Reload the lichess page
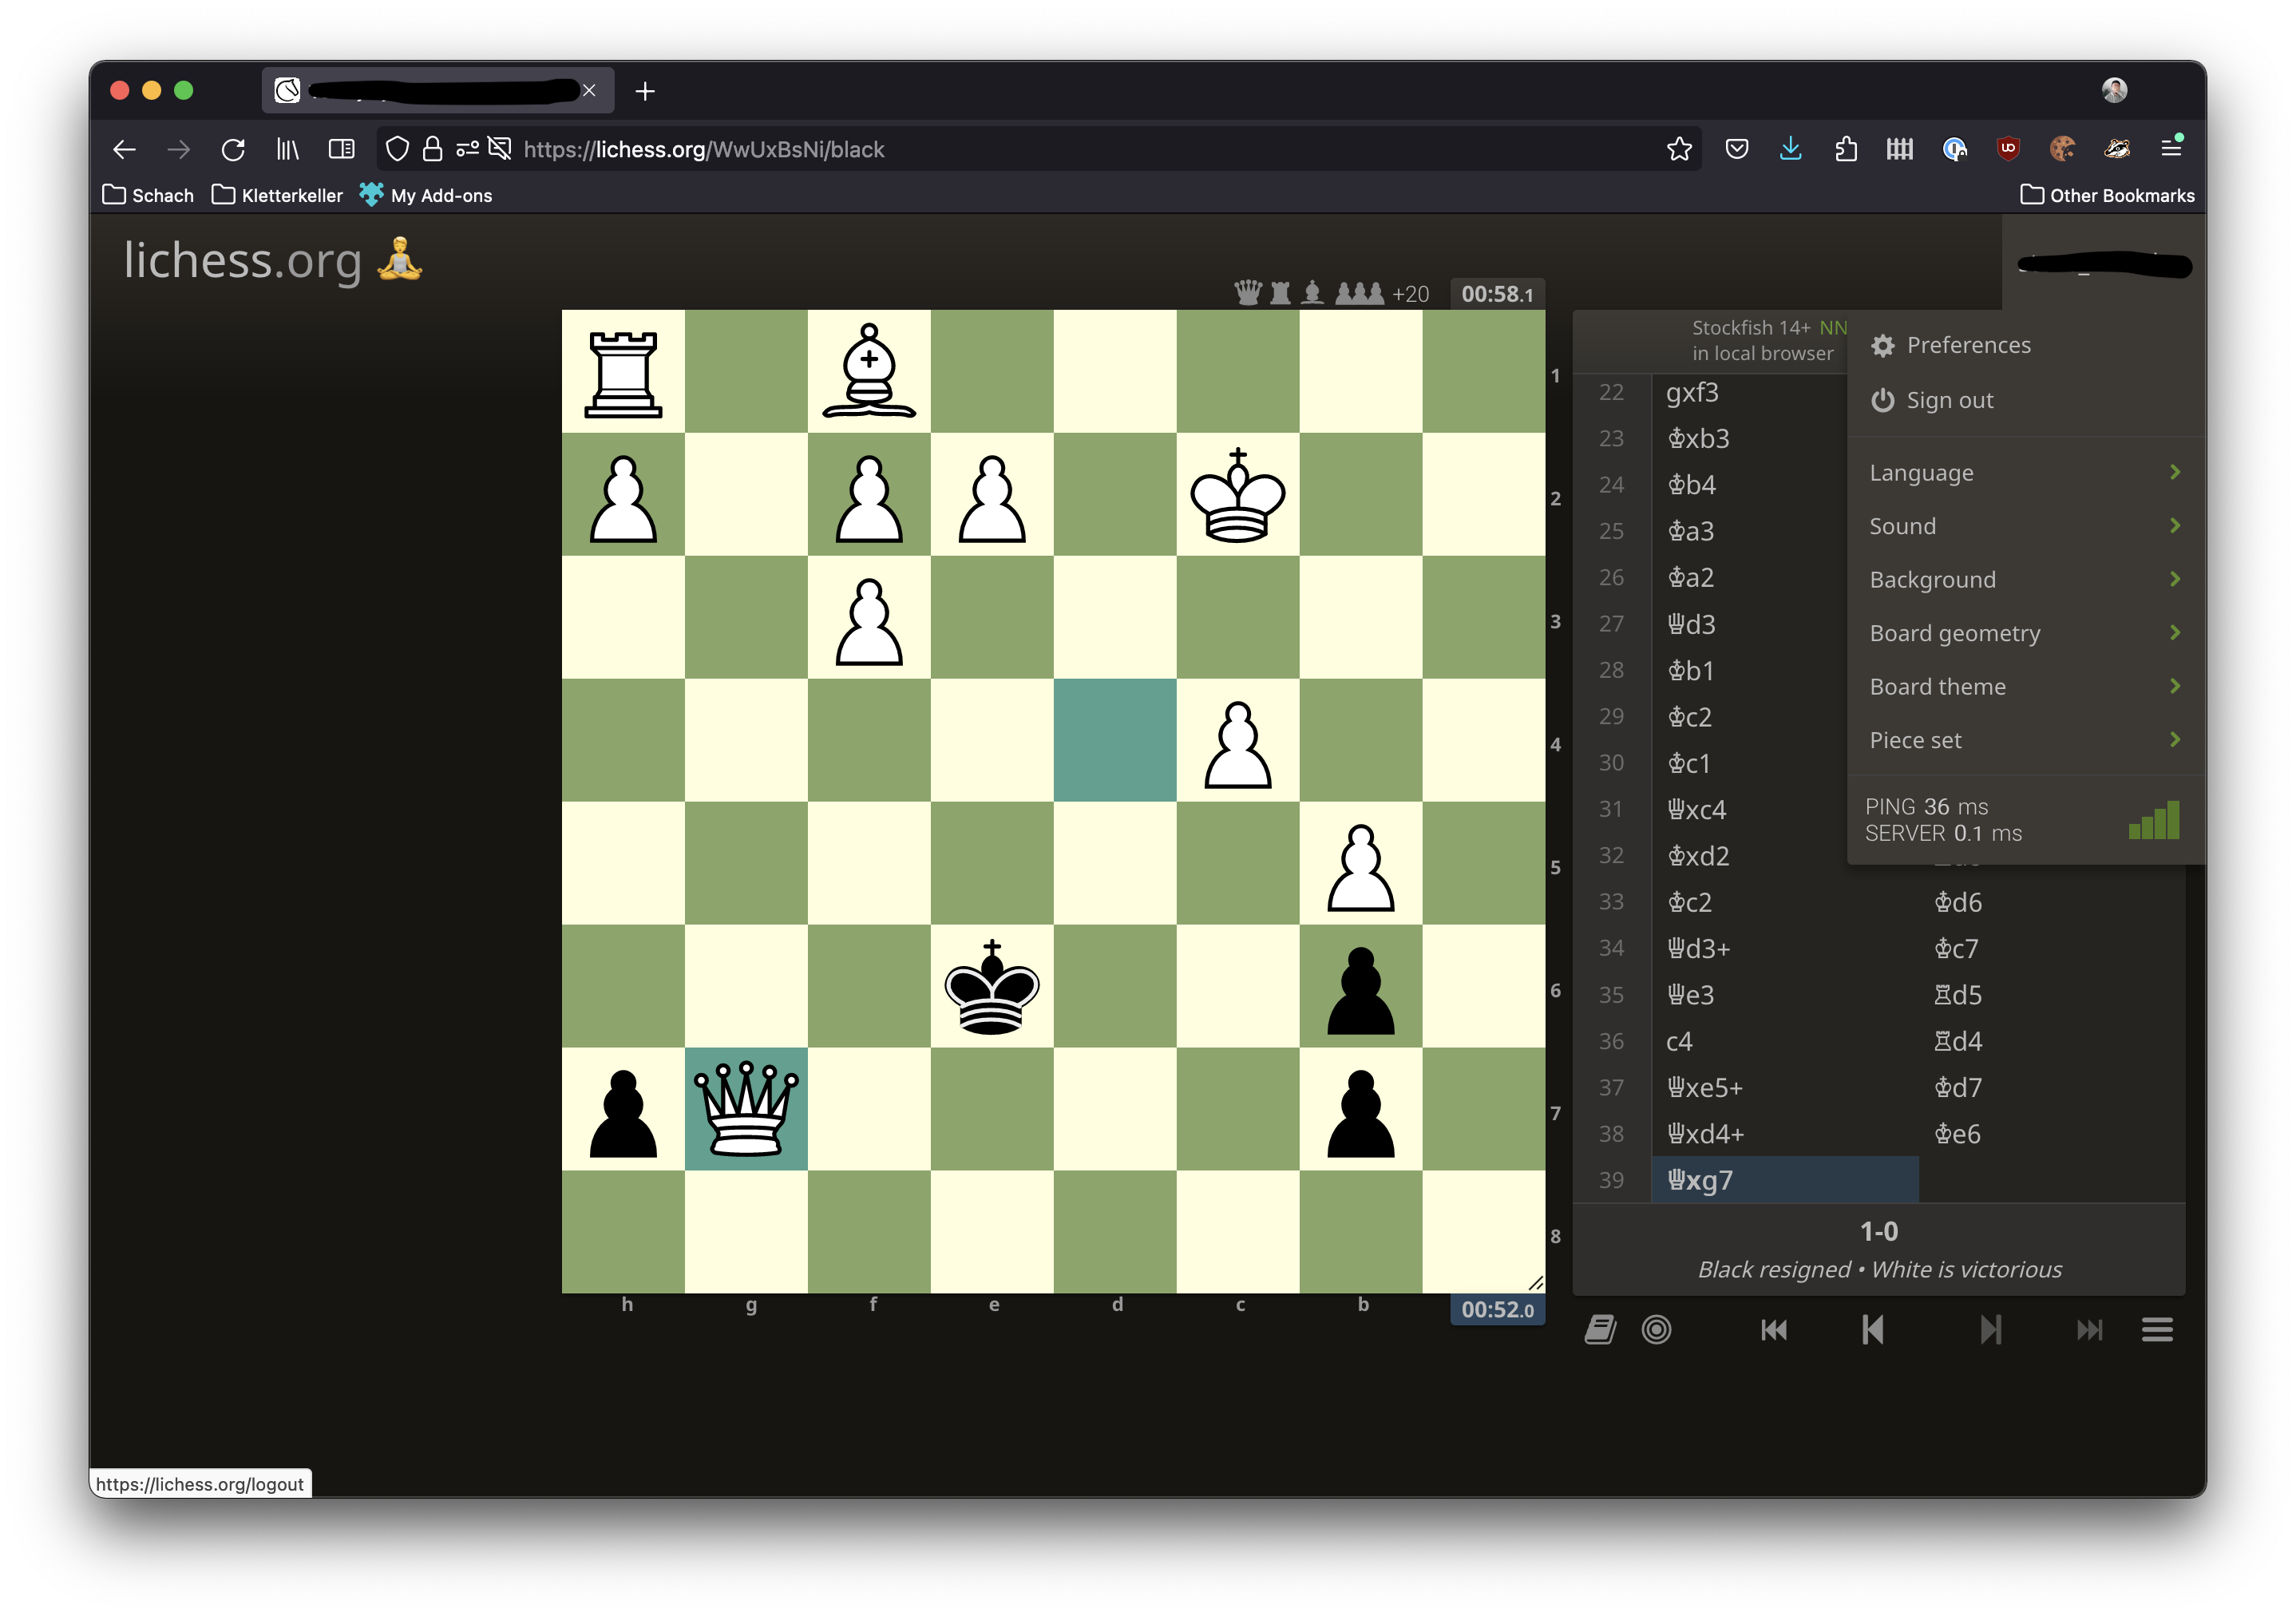Image resolution: width=2296 pixels, height=1616 pixels. point(233,150)
